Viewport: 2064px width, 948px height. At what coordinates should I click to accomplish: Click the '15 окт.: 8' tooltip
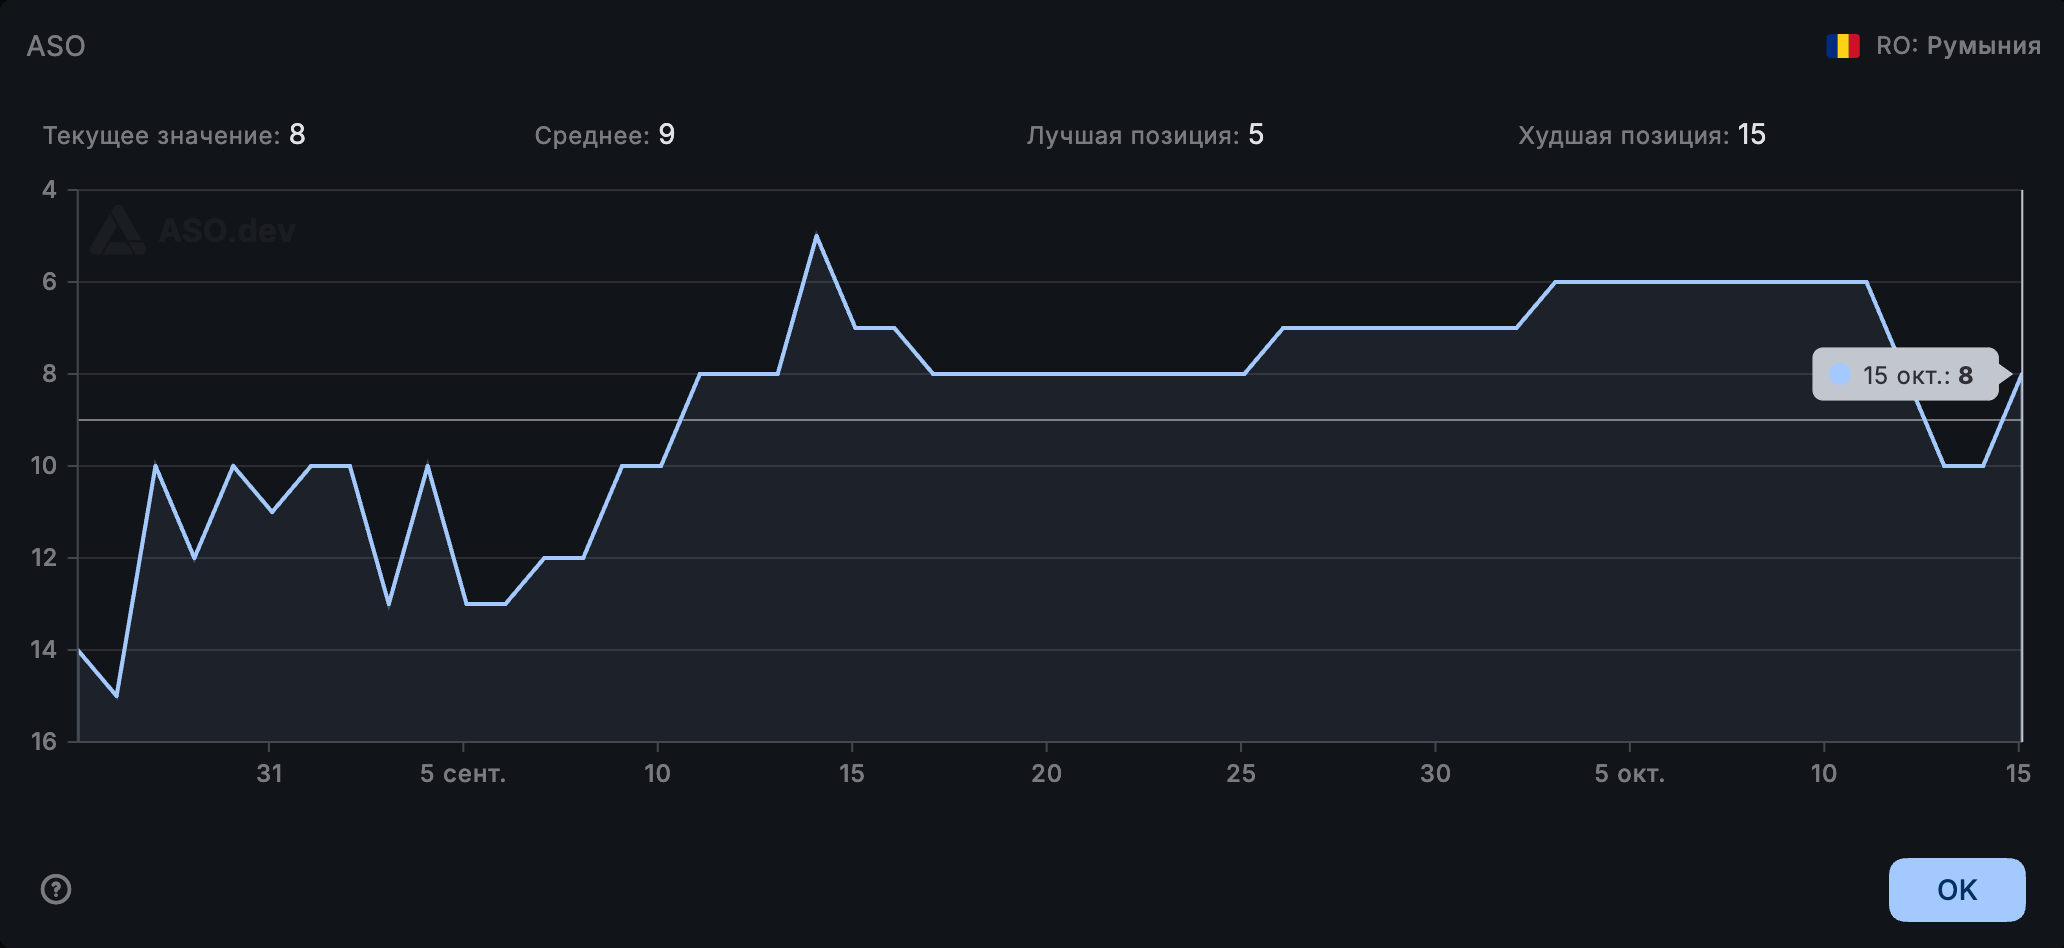[x=1906, y=375]
